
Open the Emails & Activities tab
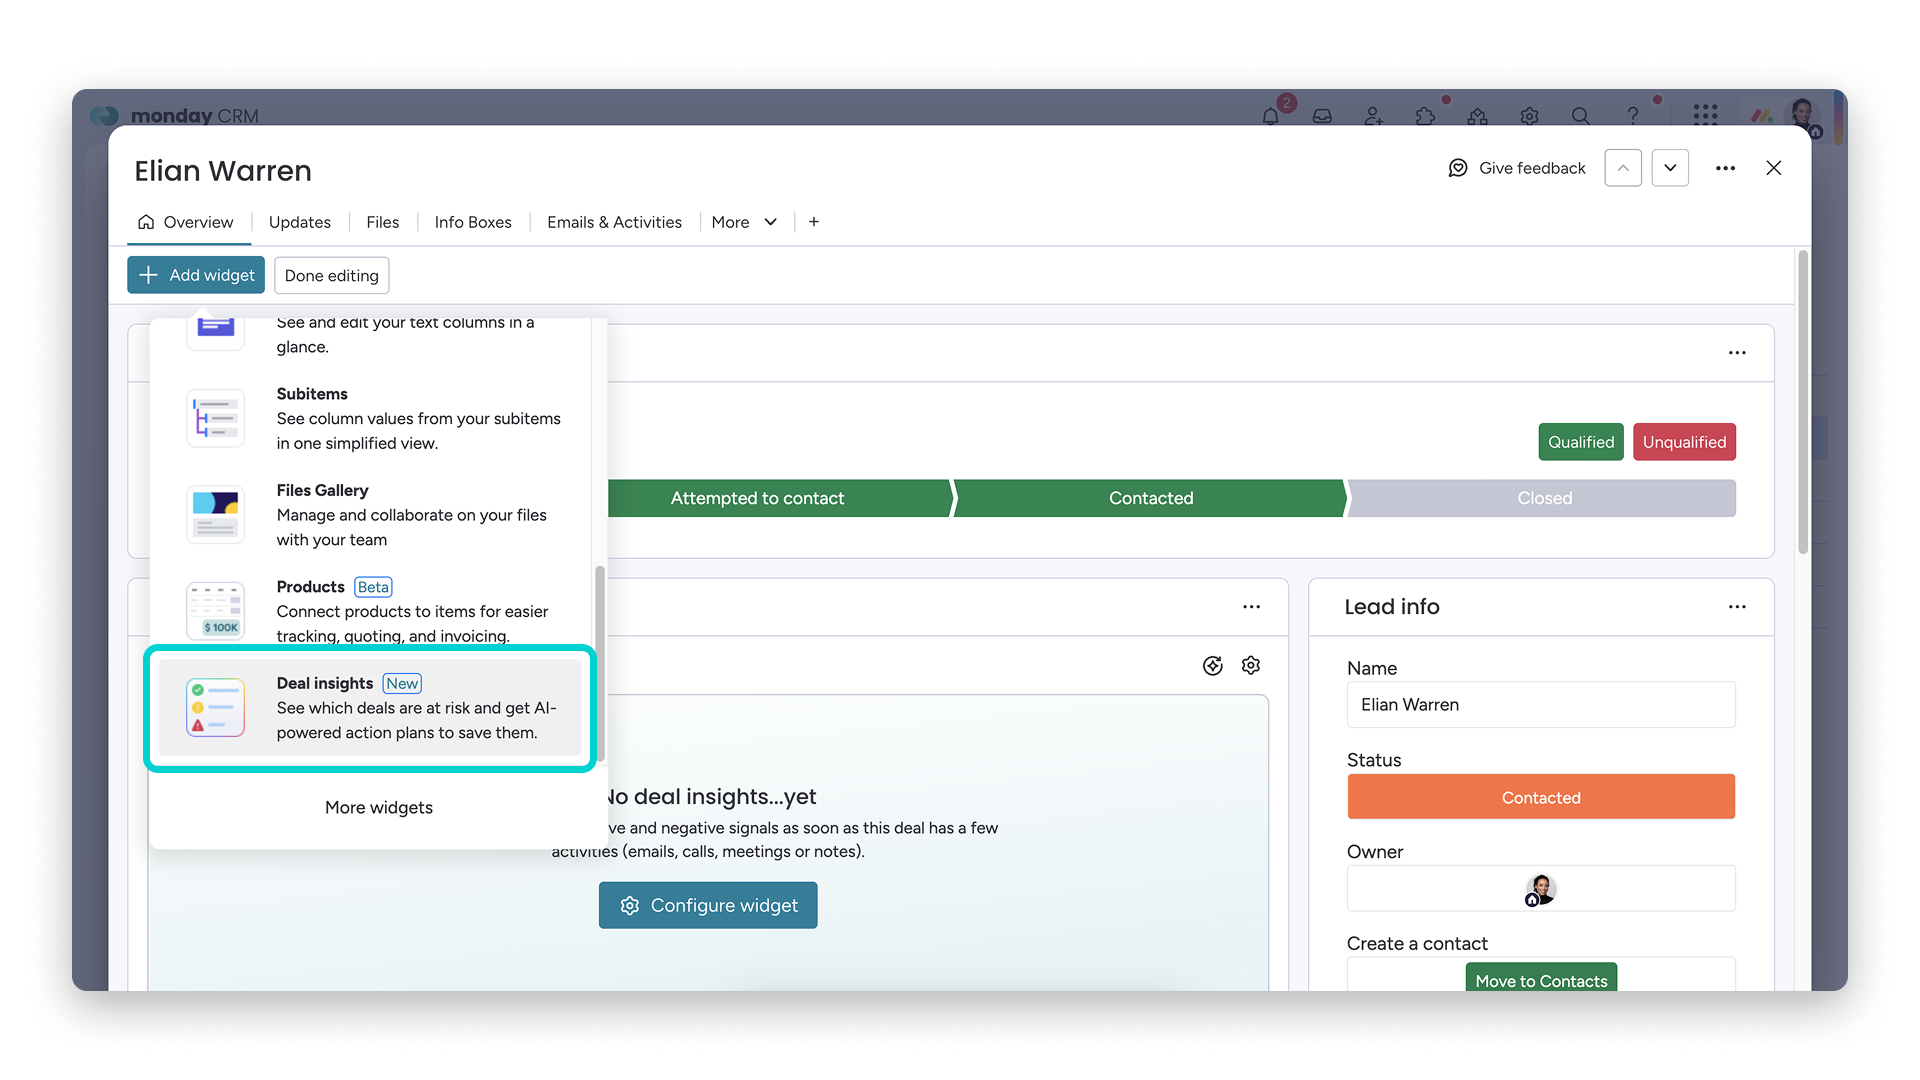coord(614,222)
